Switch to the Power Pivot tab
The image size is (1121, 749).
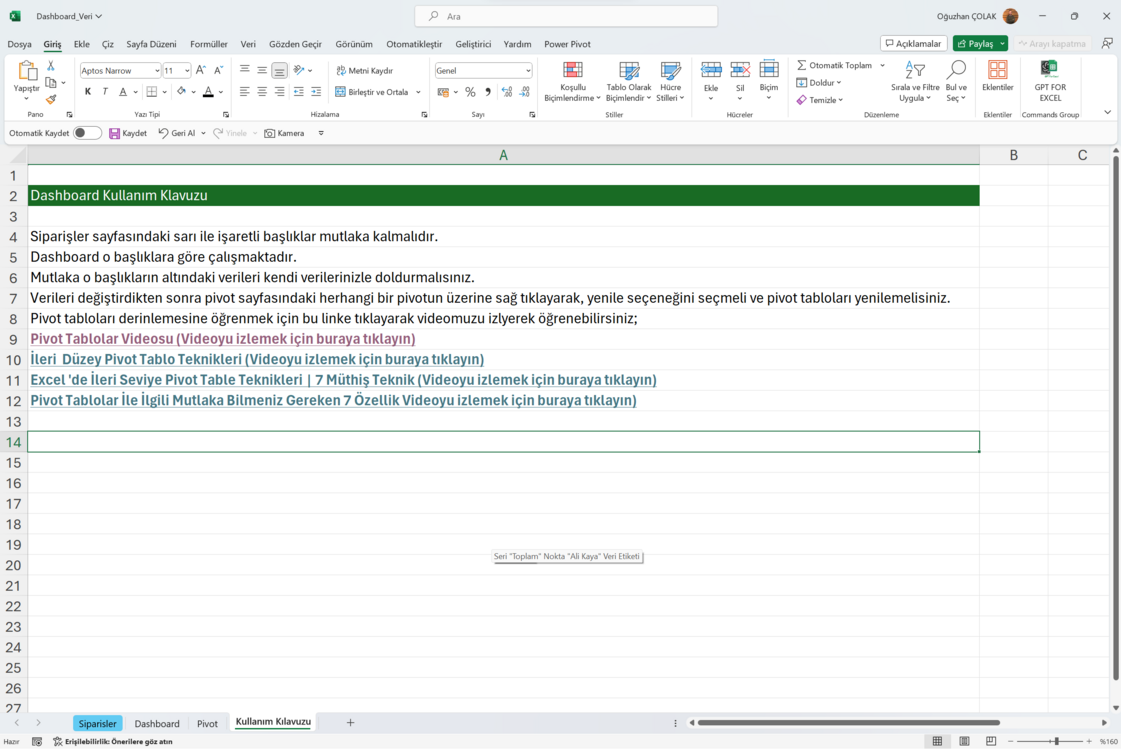point(567,44)
